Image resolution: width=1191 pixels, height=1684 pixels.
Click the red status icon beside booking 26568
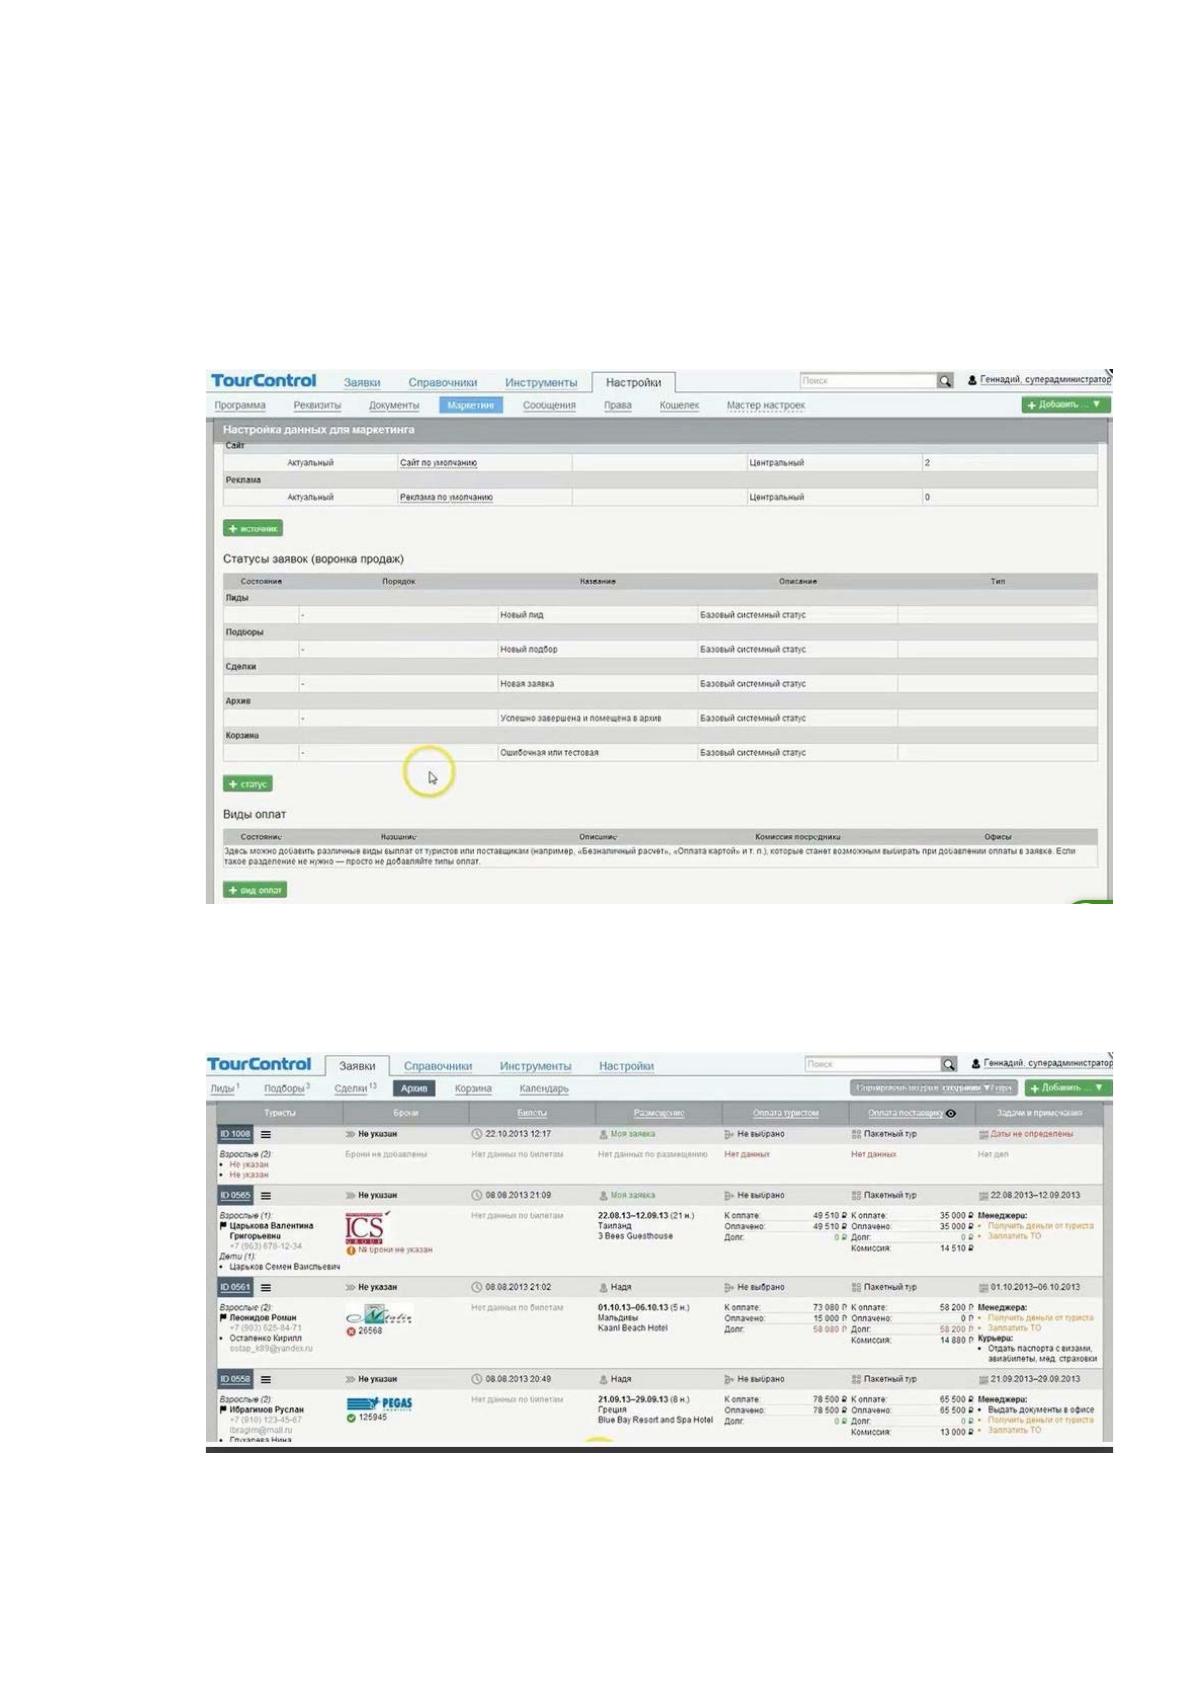coord(351,1331)
